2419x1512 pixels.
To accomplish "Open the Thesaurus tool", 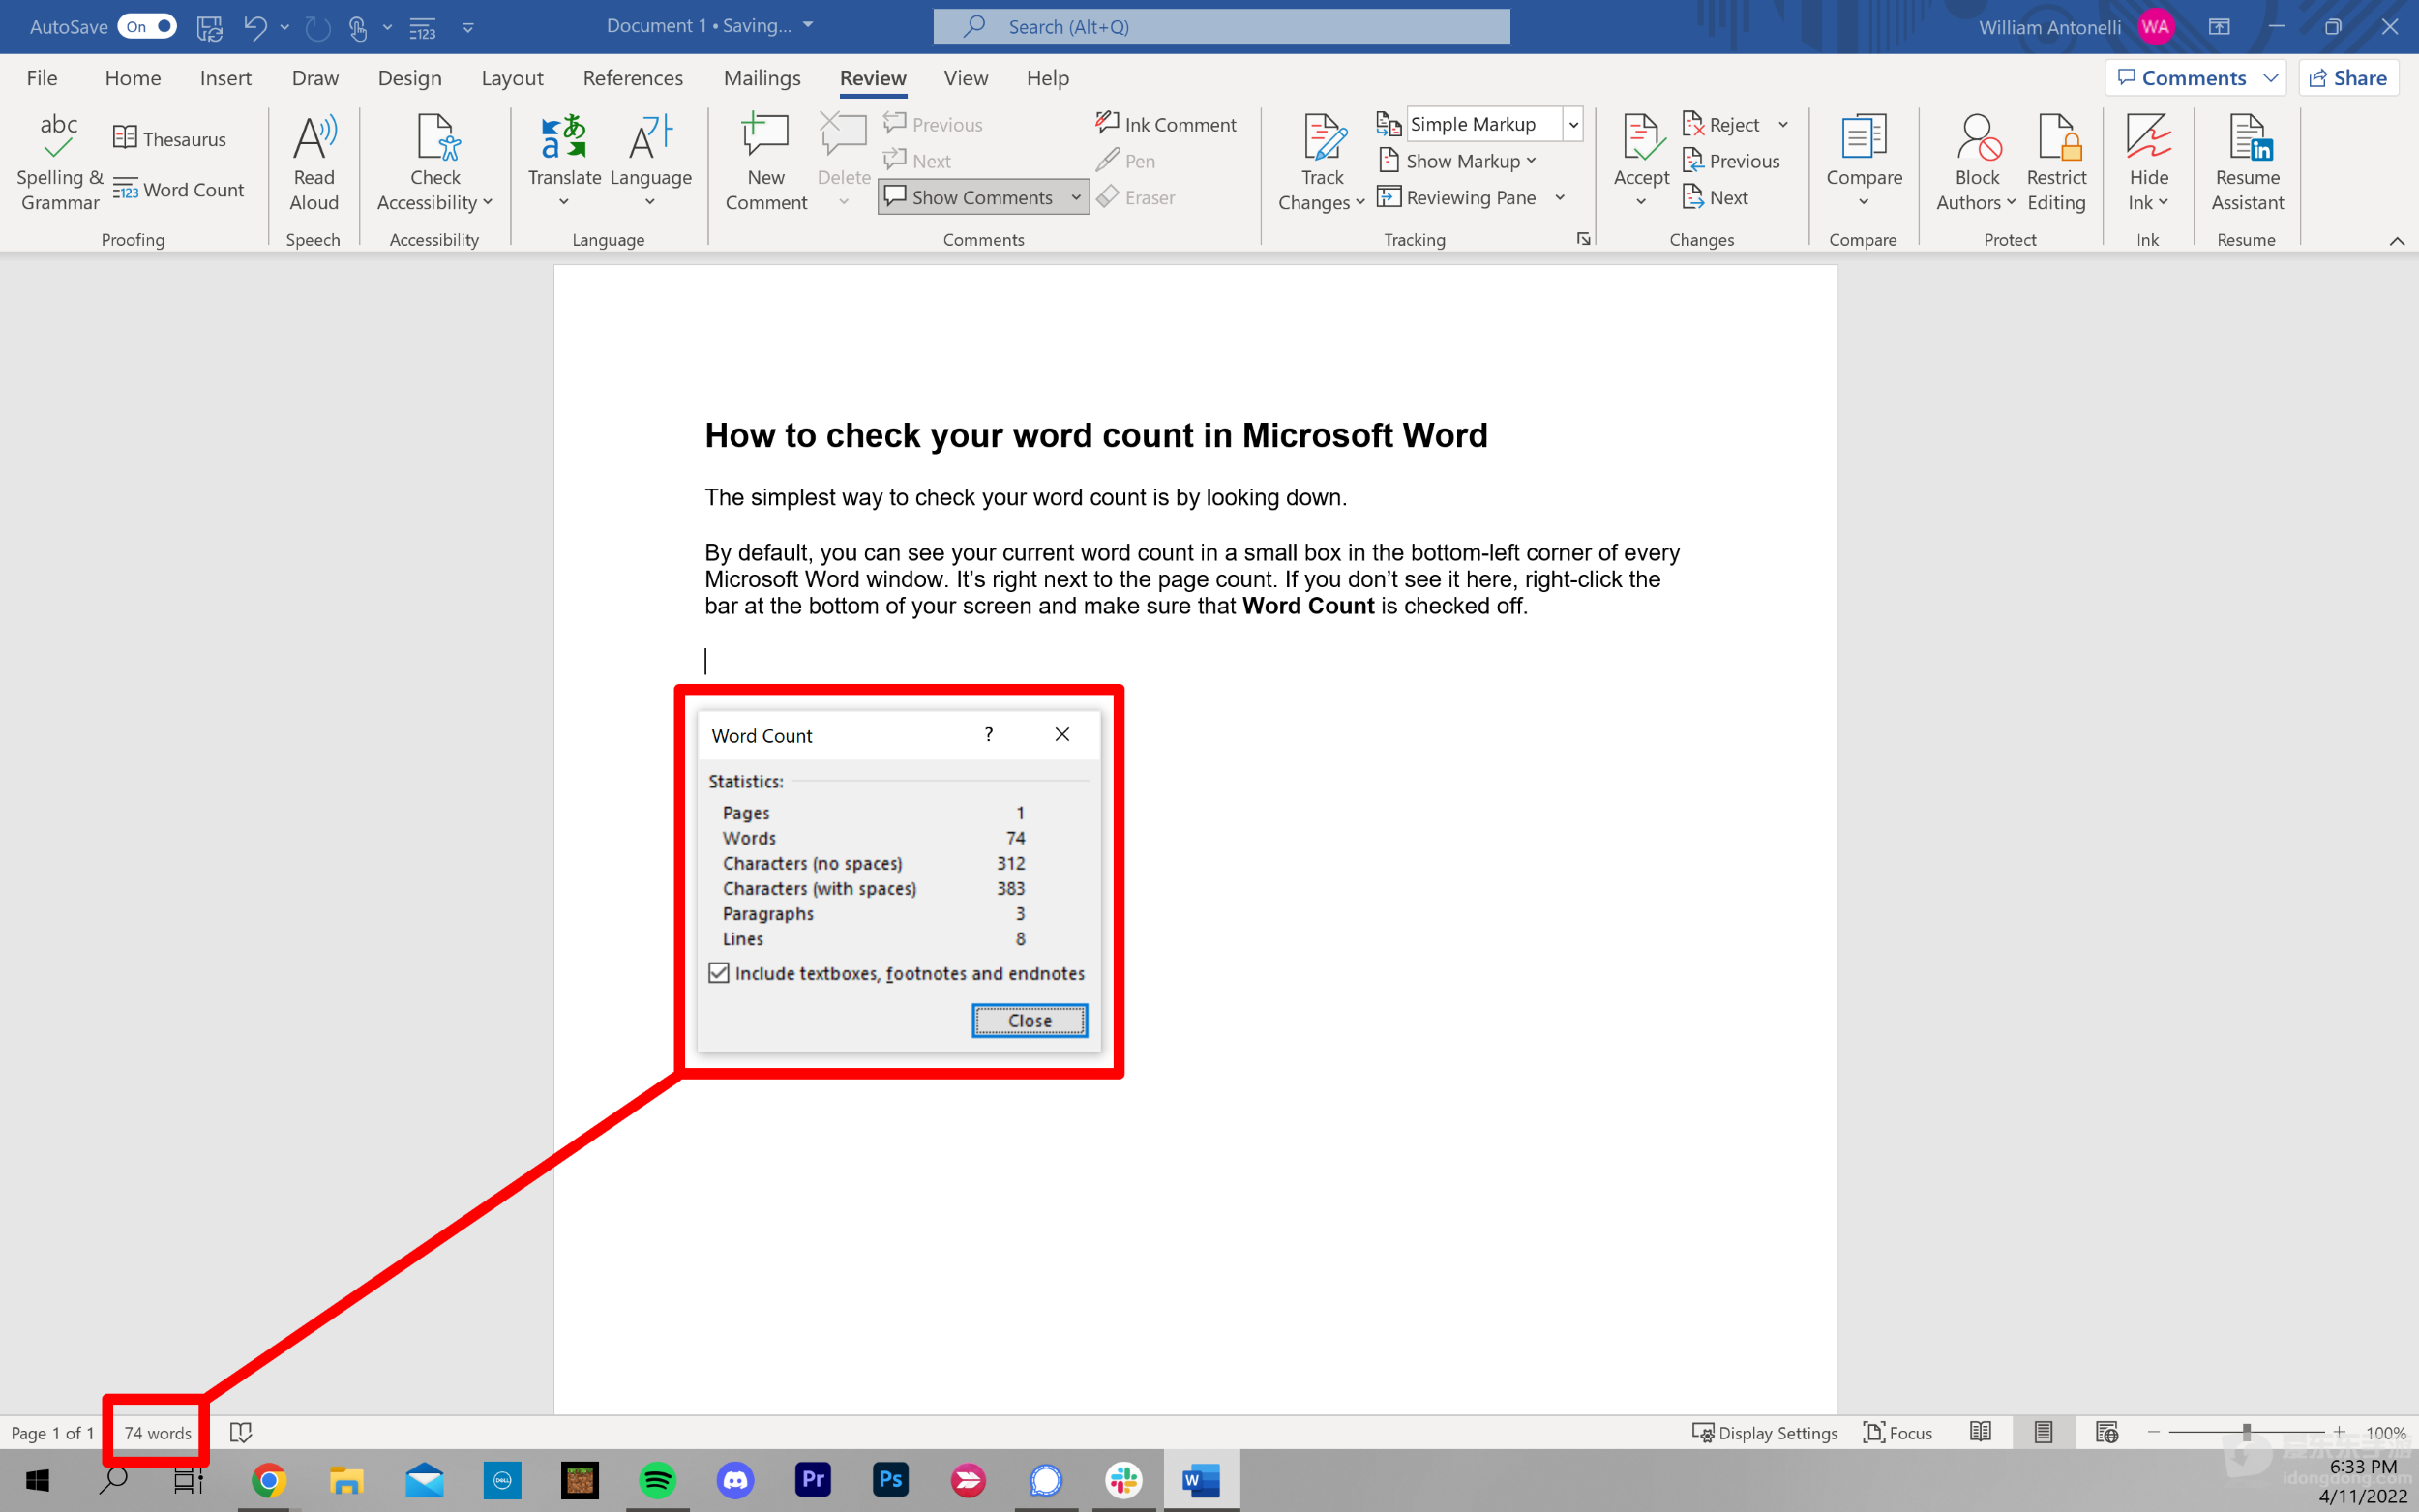I will click(x=170, y=138).
